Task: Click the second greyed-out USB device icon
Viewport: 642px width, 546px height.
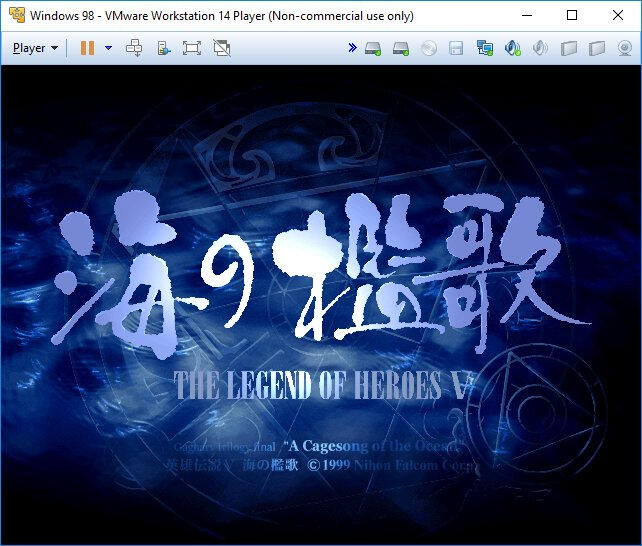Action: pos(597,48)
